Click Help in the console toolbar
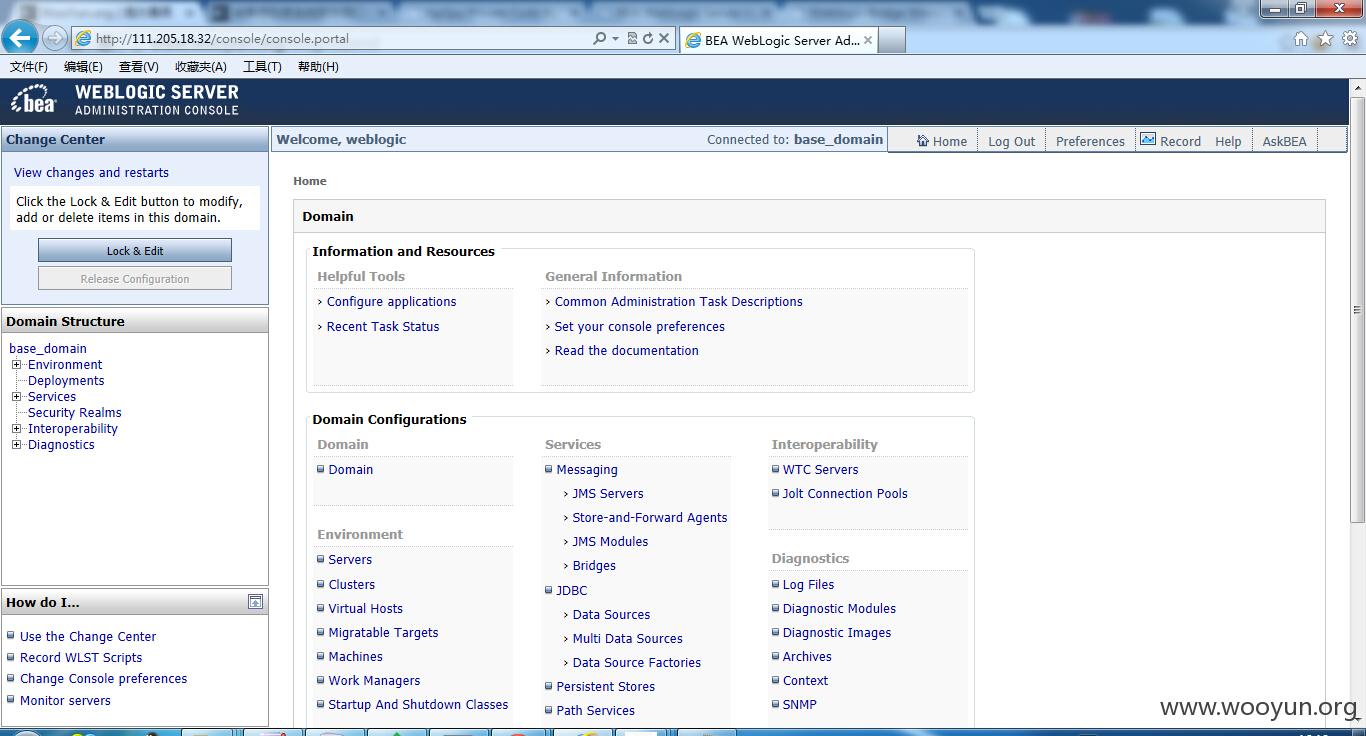The width and height of the screenshot is (1366, 736). pyautogui.click(x=1228, y=141)
